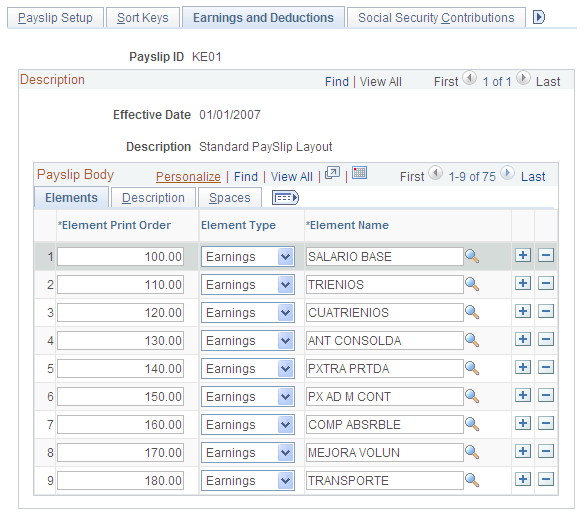Add a row after TRIENIOS
The image size is (584, 517).
pos(523,283)
